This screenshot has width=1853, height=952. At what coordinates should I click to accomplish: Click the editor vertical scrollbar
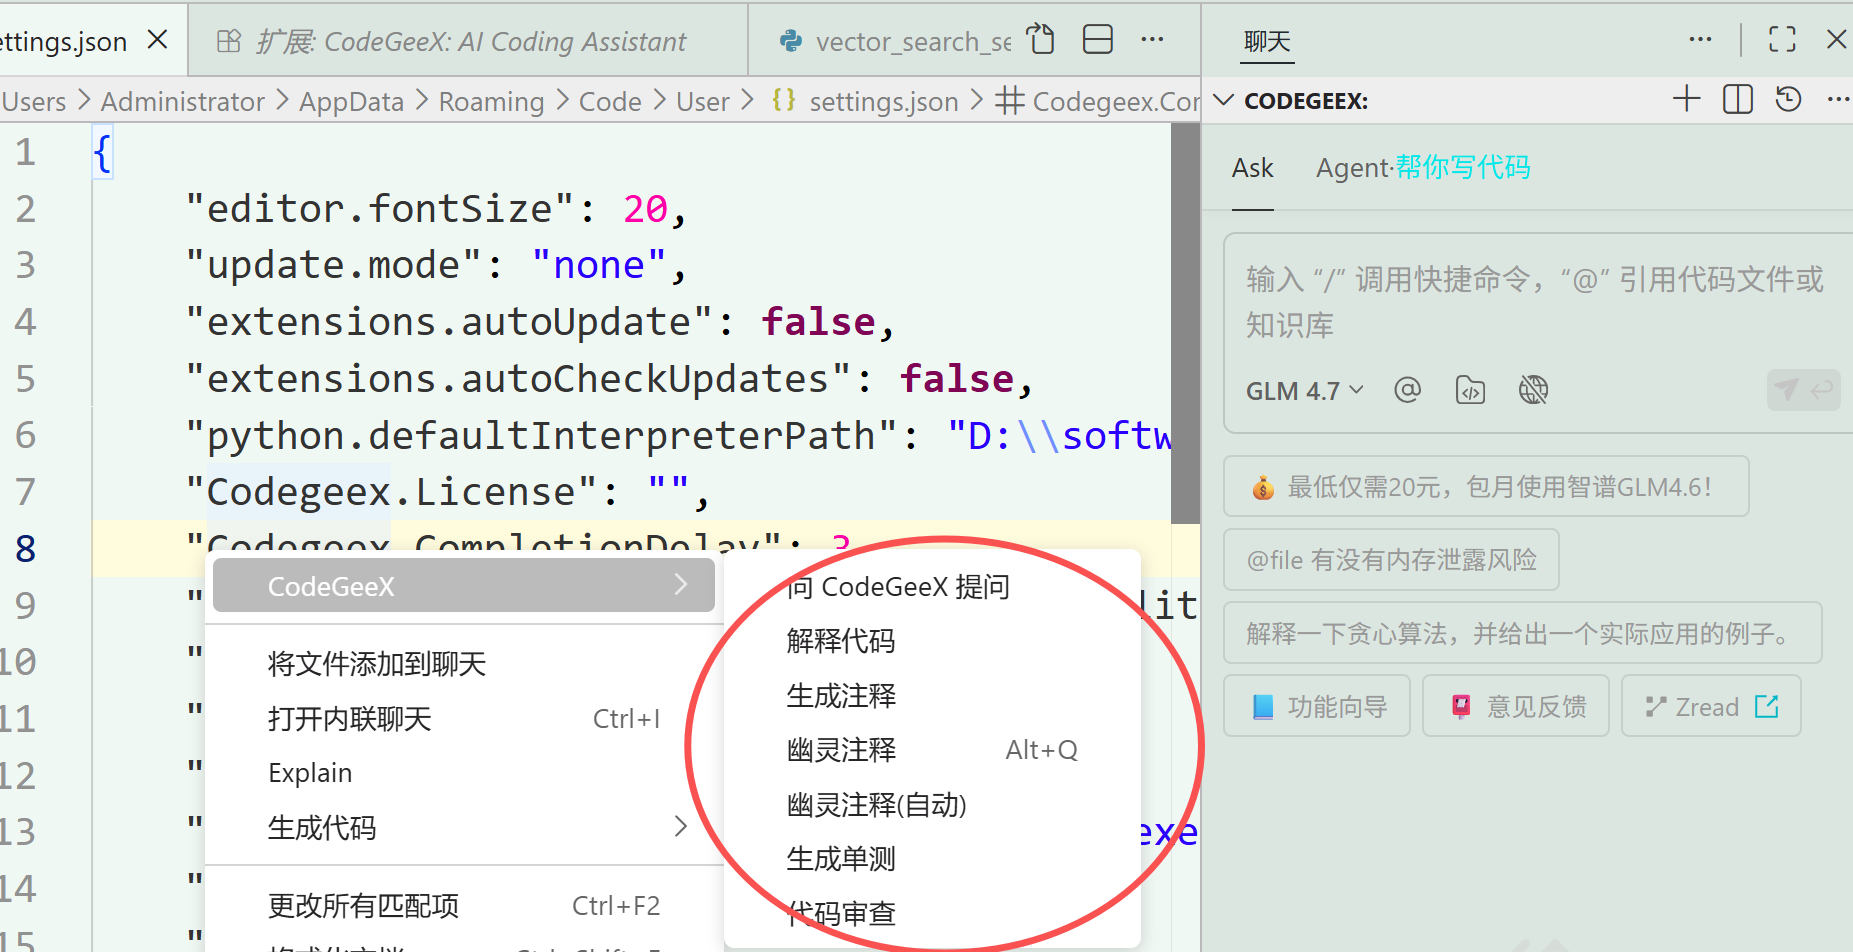(x=1185, y=323)
